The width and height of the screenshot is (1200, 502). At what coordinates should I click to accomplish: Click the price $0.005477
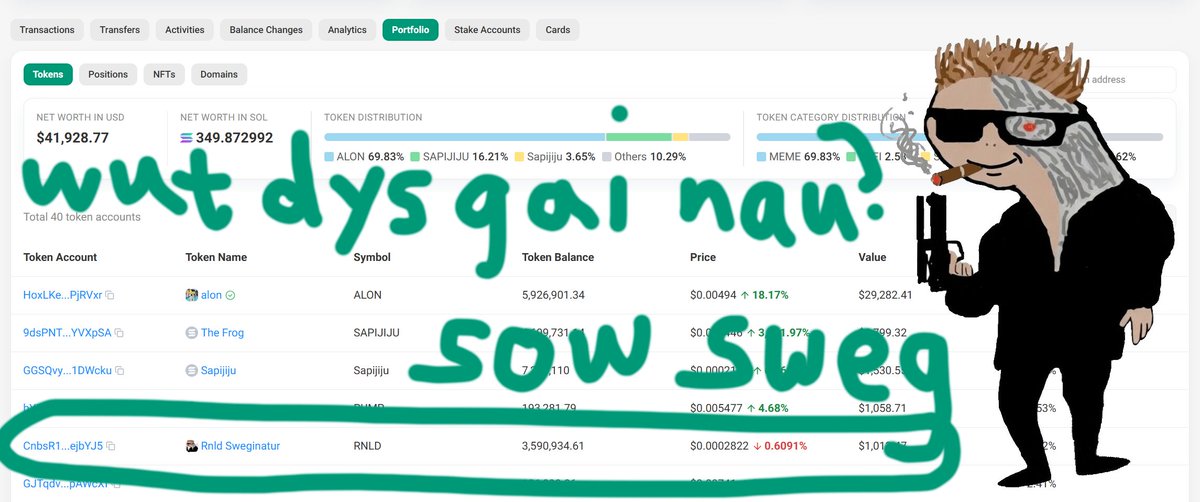coord(716,408)
